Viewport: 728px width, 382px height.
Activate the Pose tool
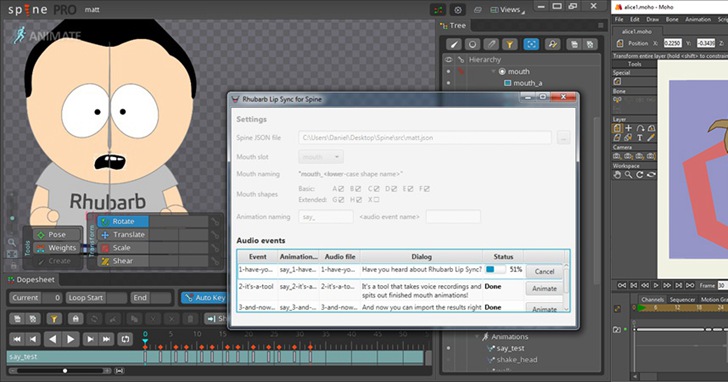(x=57, y=235)
